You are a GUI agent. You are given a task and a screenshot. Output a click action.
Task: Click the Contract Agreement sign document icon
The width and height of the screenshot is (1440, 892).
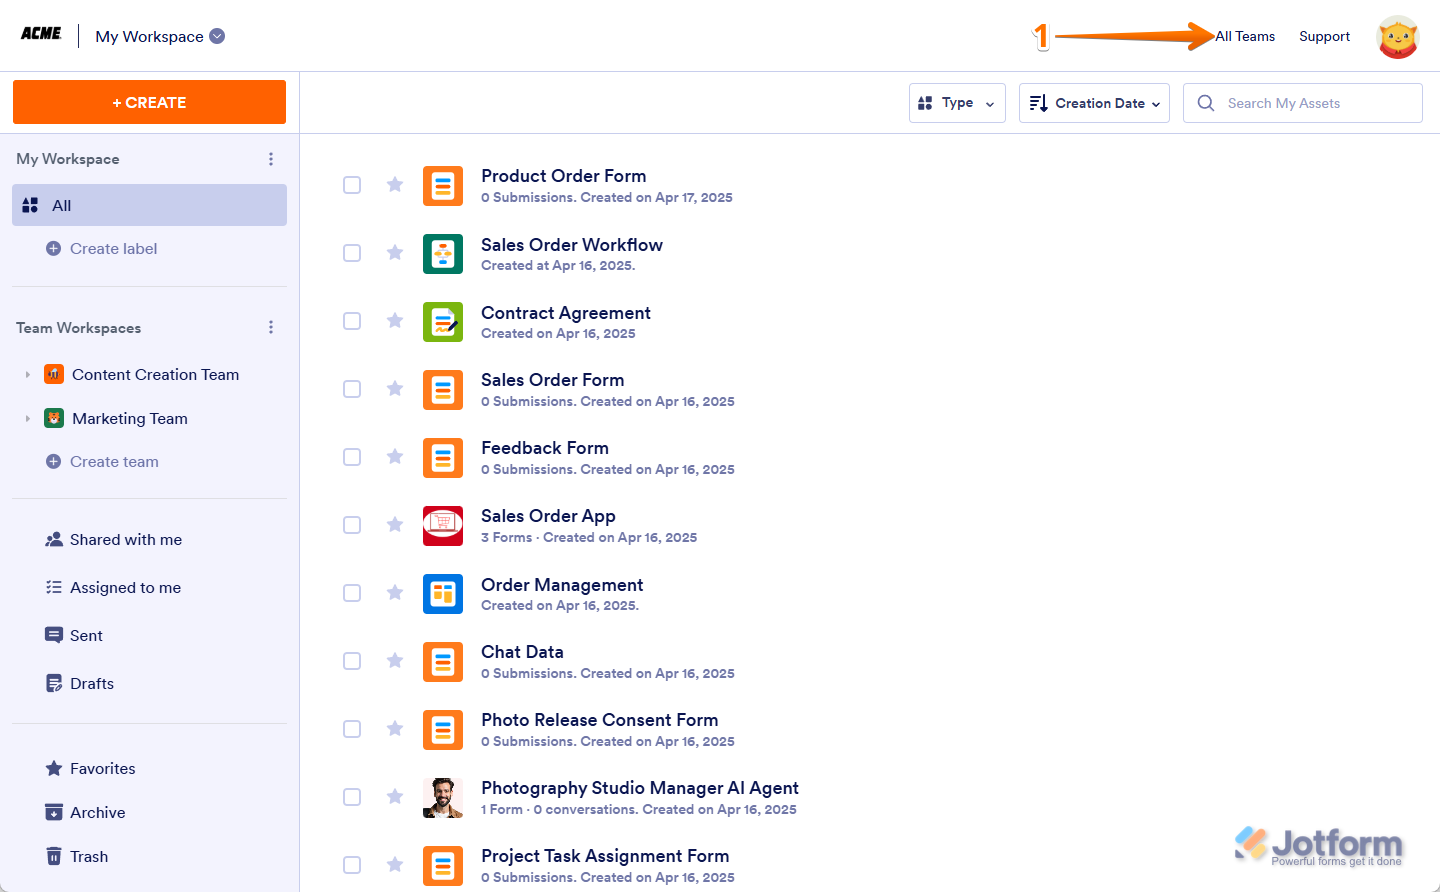coord(442,322)
